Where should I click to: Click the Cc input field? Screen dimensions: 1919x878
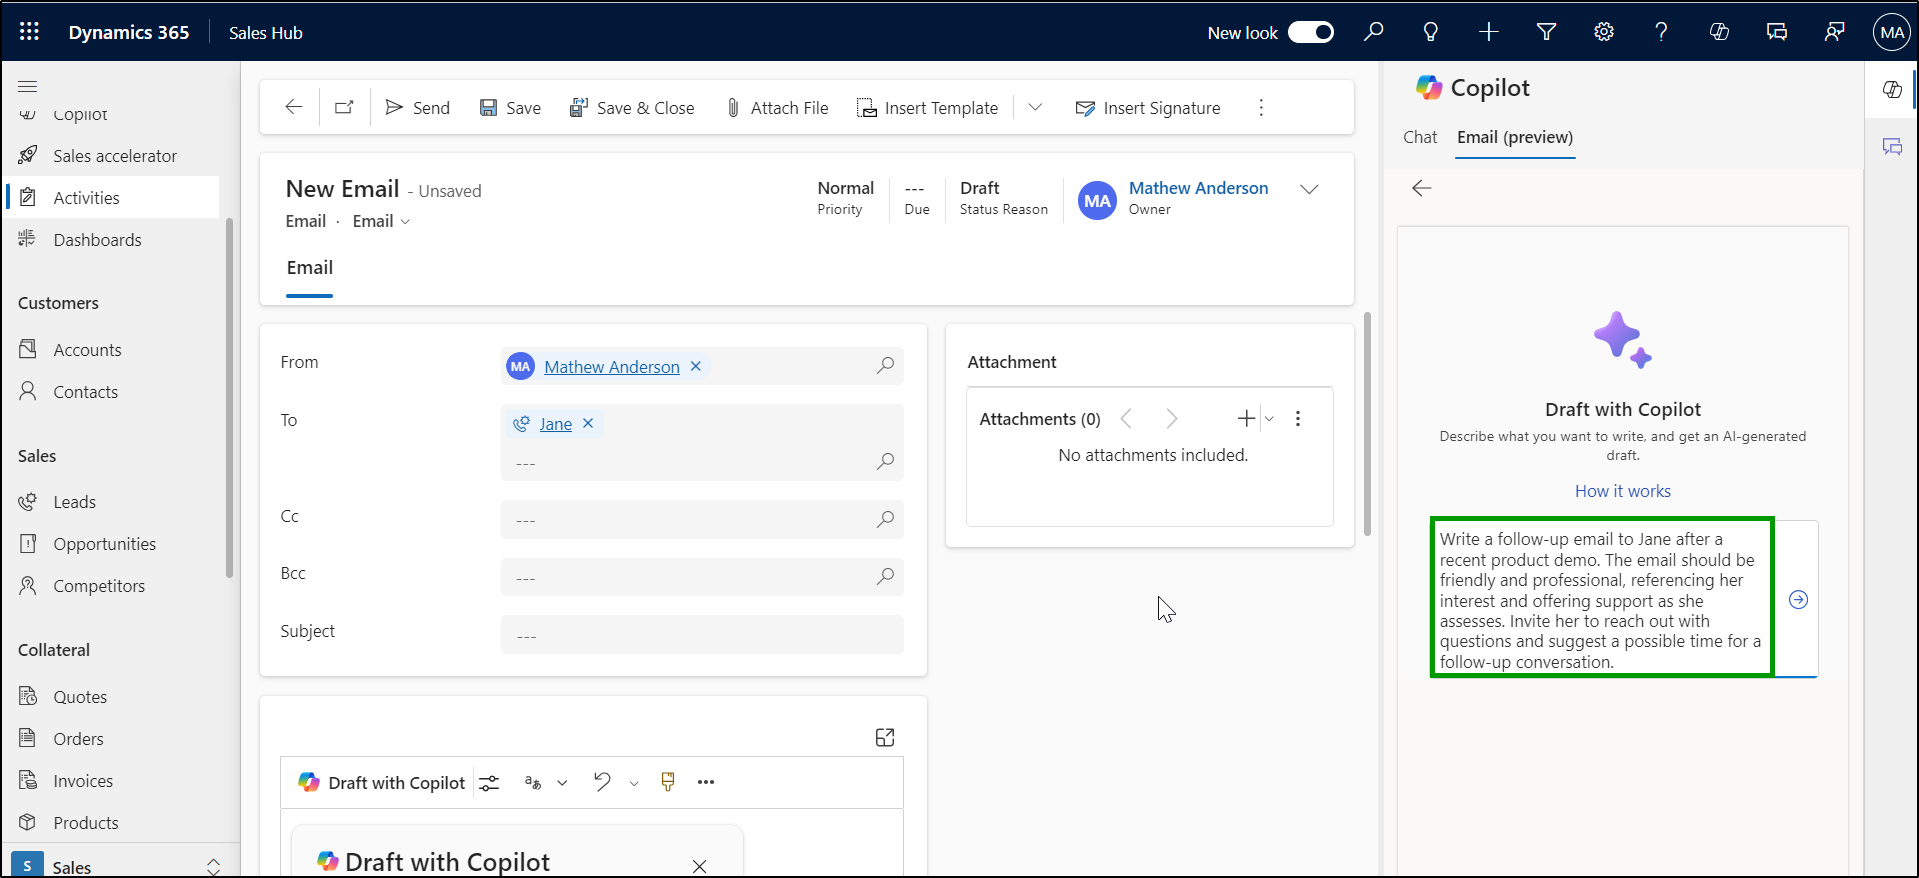tap(702, 519)
